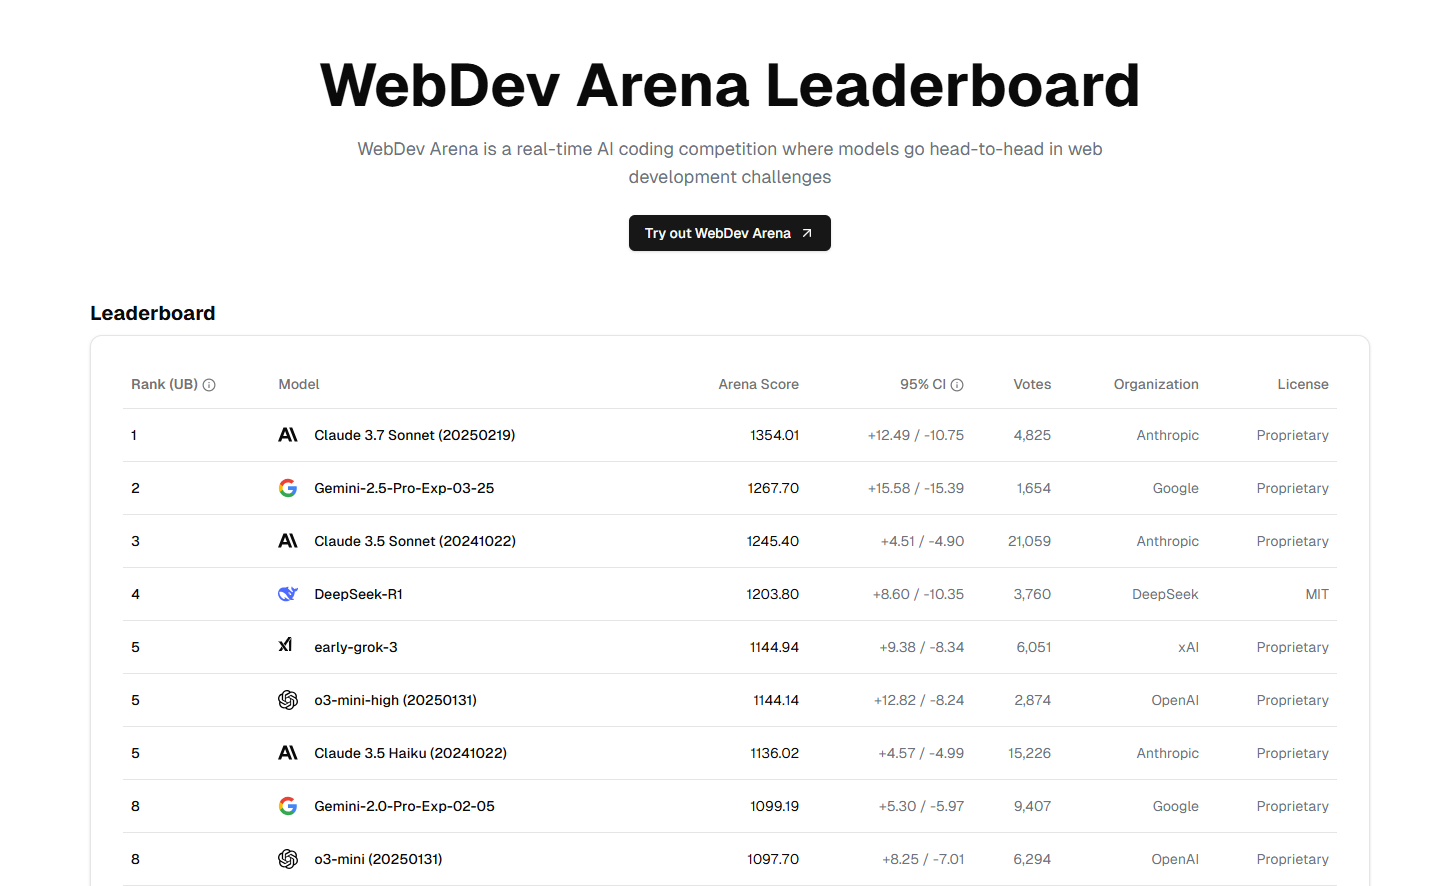This screenshot has width=1449, height=886.
Task: Click the Arena Score column header
Action: [758, 384]
